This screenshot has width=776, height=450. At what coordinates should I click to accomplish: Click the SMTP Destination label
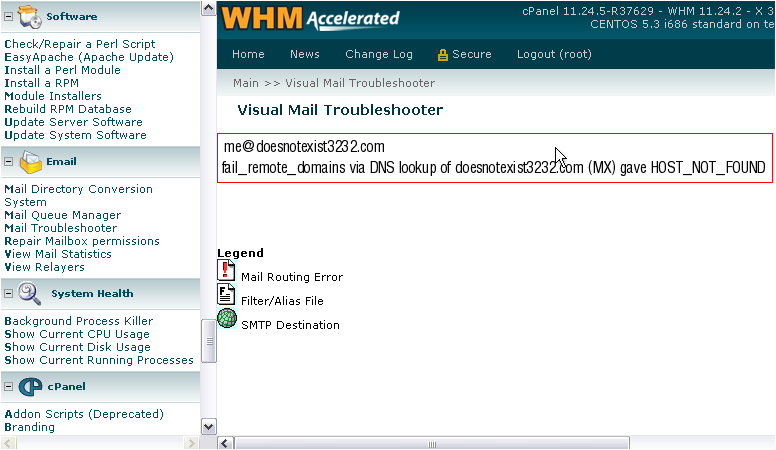(x=291, y=325)
